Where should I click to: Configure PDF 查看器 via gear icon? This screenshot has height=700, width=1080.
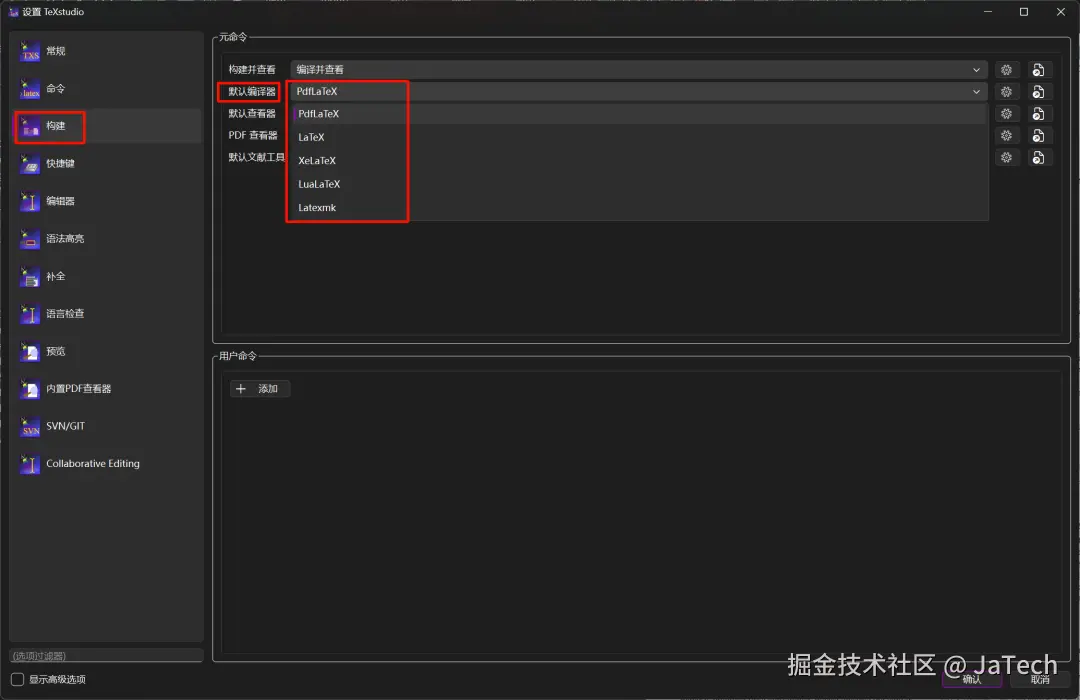coord(1006,136)
